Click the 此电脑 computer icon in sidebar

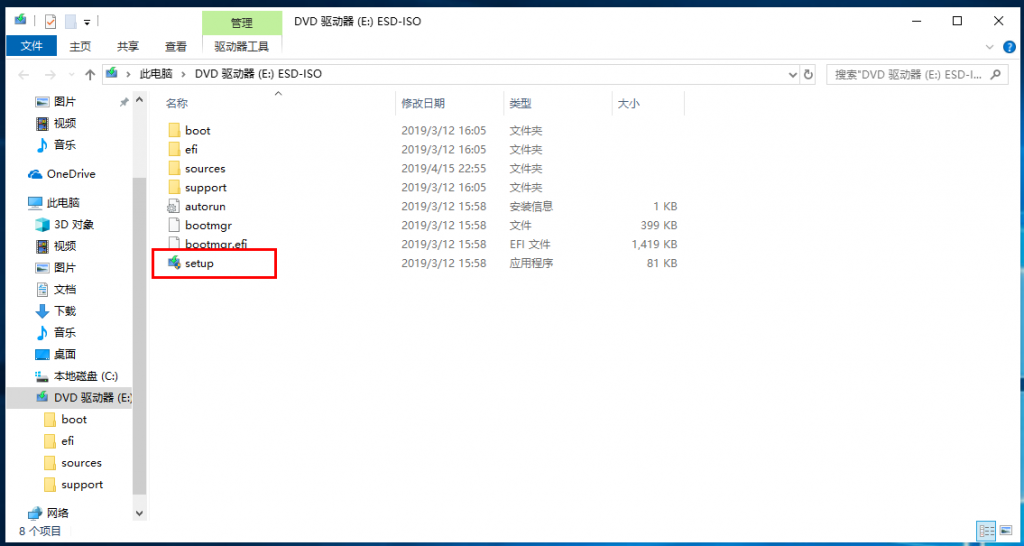click(35, 203)
